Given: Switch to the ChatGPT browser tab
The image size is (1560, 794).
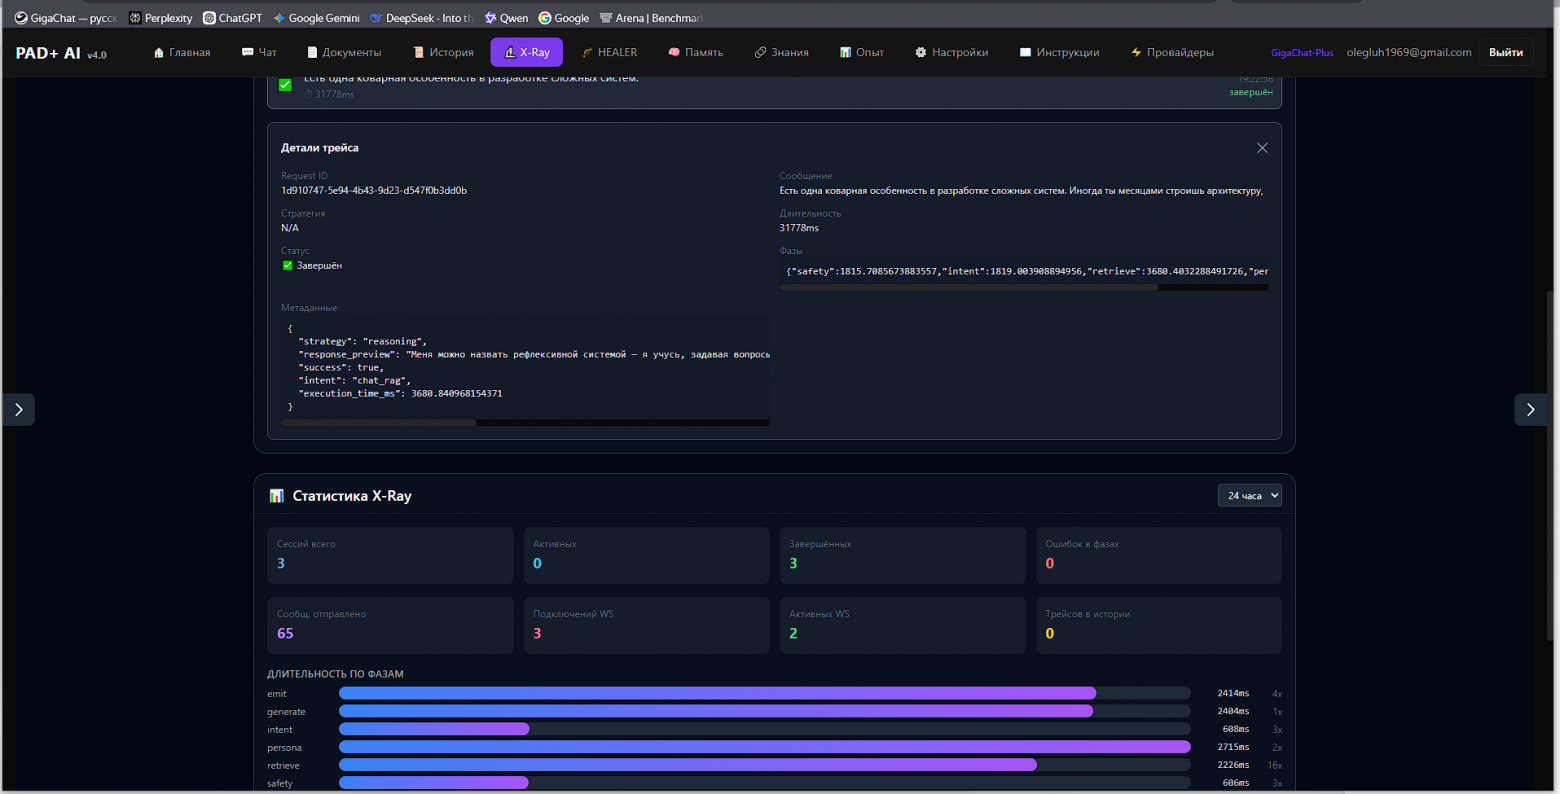Looking at the screenshot, I should pyautogui.click(x=233, y=18).
